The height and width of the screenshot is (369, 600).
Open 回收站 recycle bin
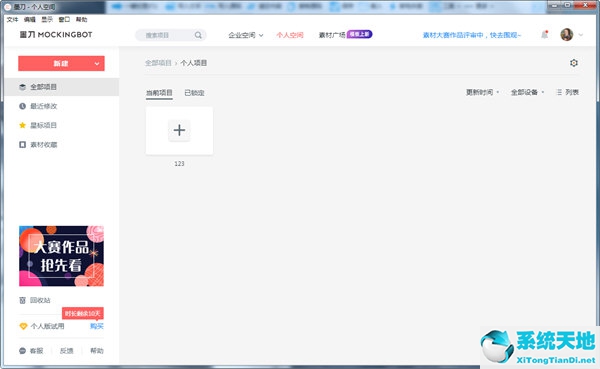tap(40, 300)
